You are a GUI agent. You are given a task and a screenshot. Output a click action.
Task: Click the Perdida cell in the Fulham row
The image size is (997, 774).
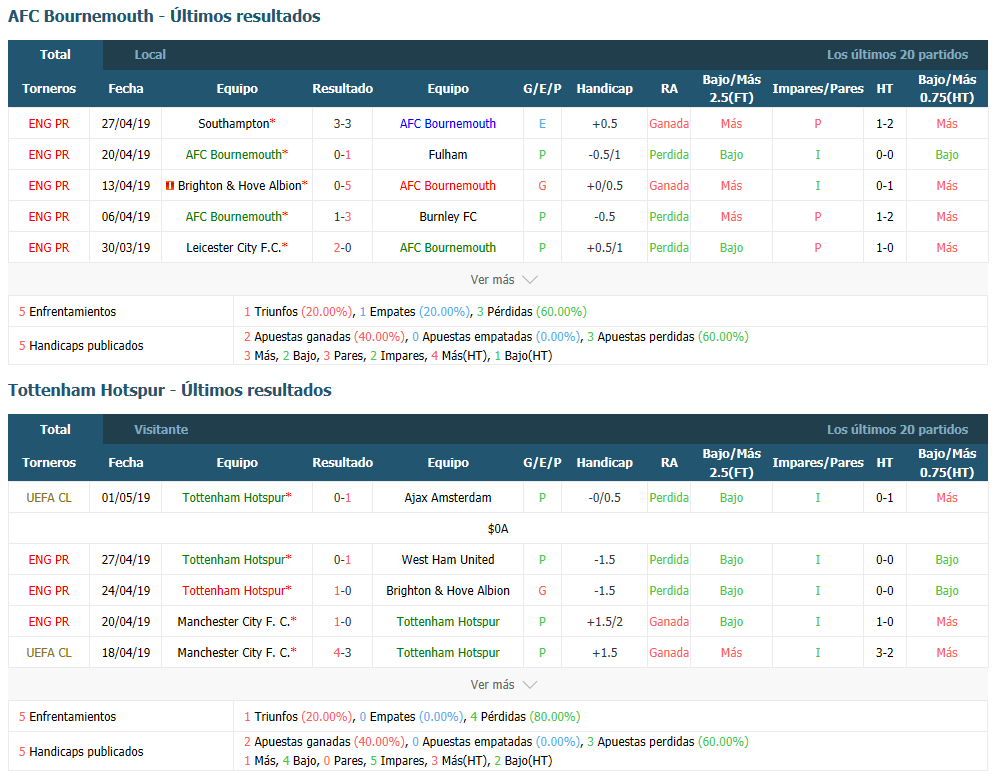[x=669, y=155]
